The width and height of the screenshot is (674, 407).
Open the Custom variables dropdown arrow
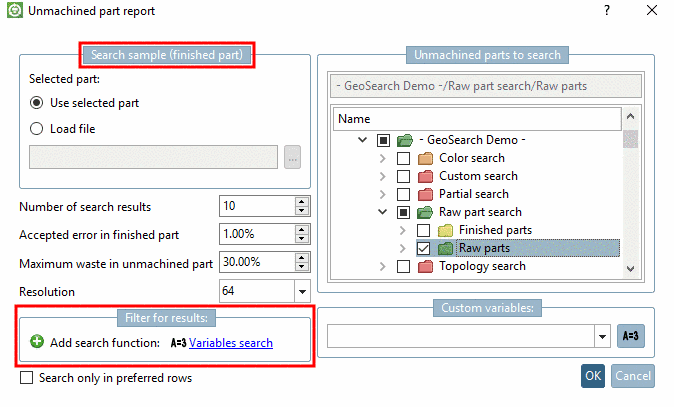[602, 336]
